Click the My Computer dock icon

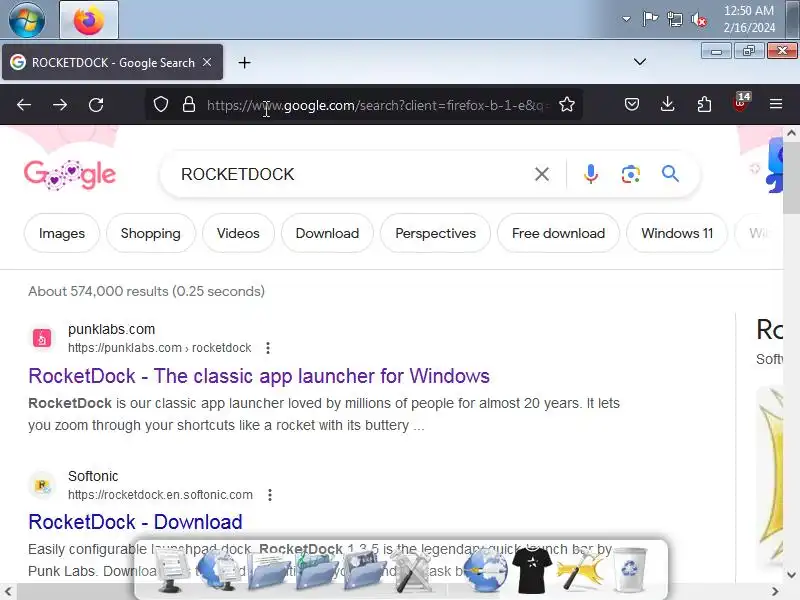click(172, 571)
